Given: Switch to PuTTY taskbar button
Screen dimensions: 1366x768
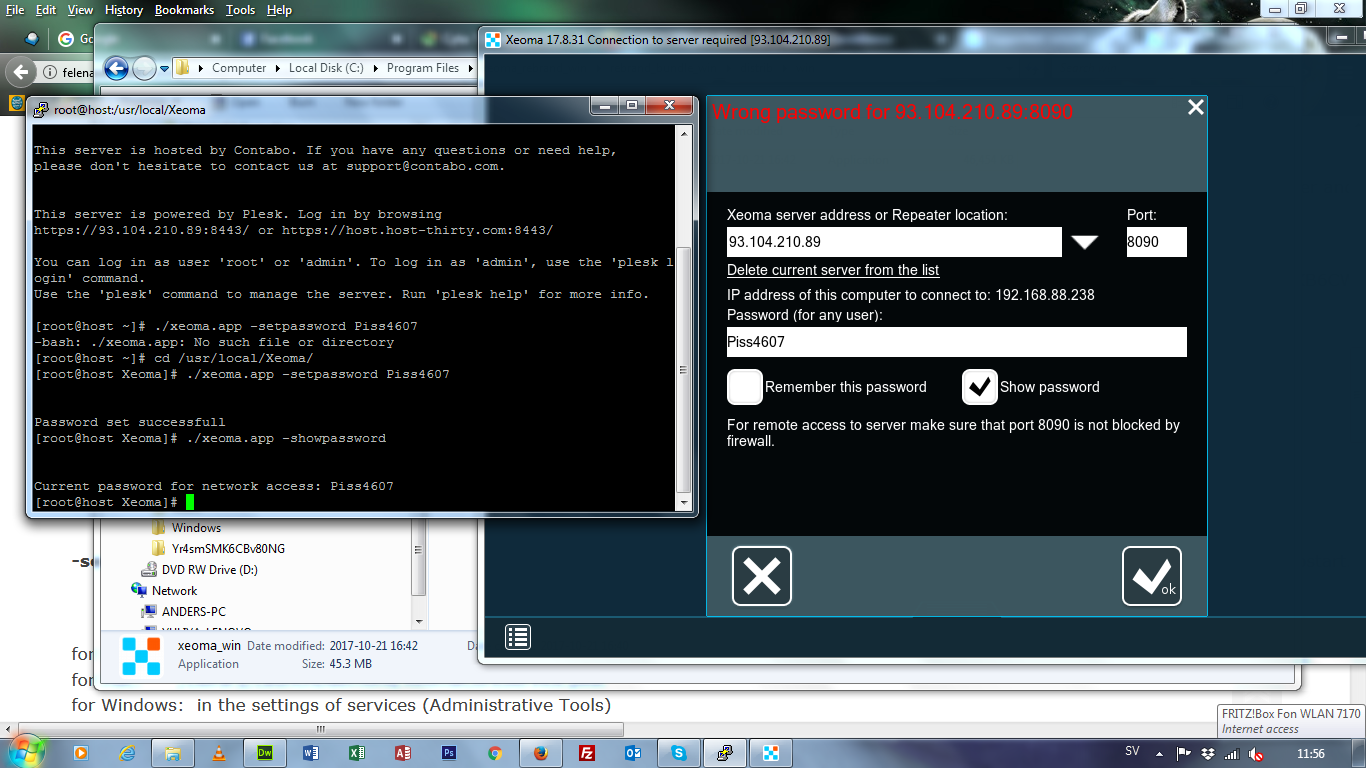Looking at the screenshot, I should click(725, 753).
